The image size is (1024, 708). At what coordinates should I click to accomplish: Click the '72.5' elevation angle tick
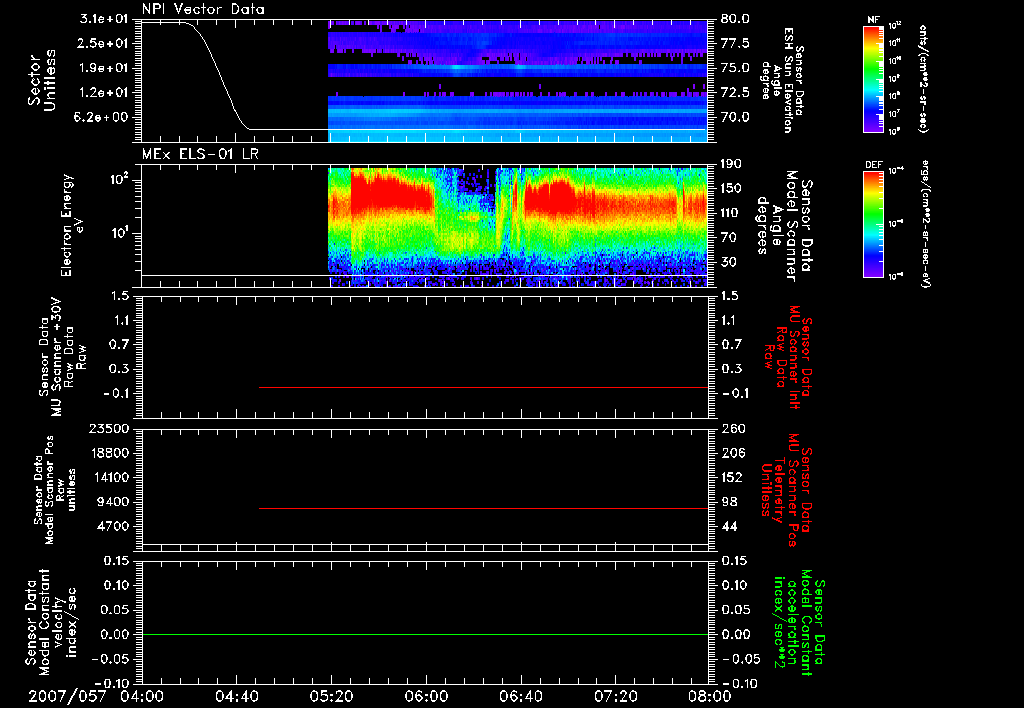(x=735, y=92)
